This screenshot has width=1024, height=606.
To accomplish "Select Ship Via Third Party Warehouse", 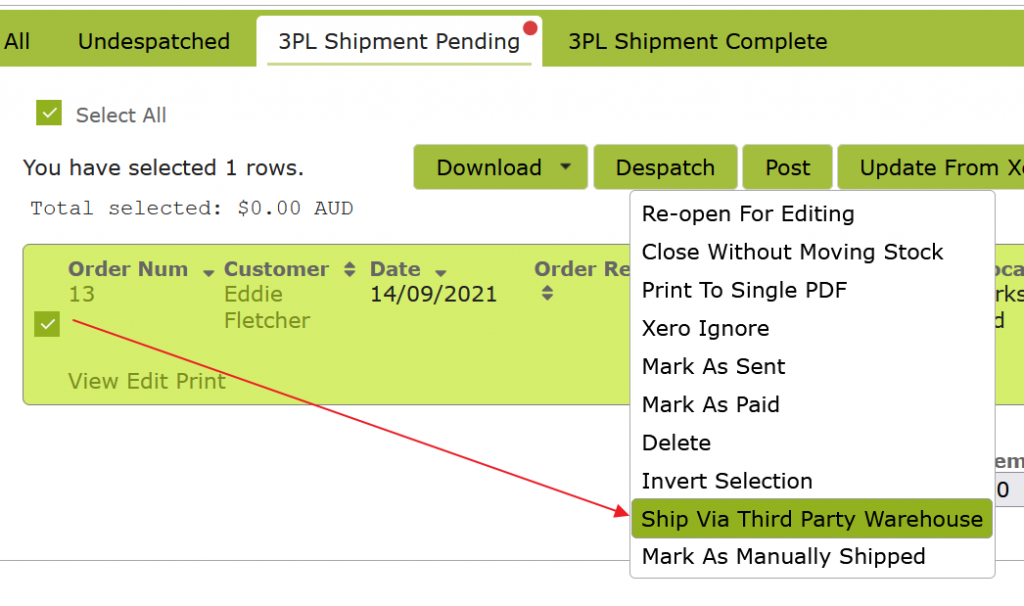I will pos(811,519).
